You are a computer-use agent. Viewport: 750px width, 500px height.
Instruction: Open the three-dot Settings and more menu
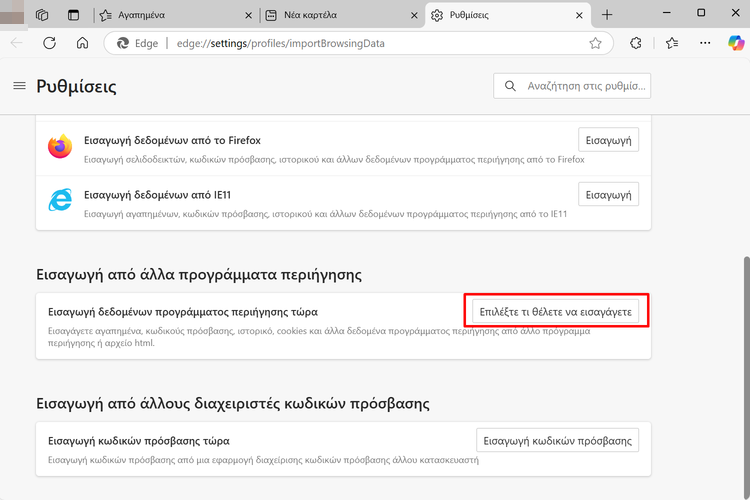705,43
